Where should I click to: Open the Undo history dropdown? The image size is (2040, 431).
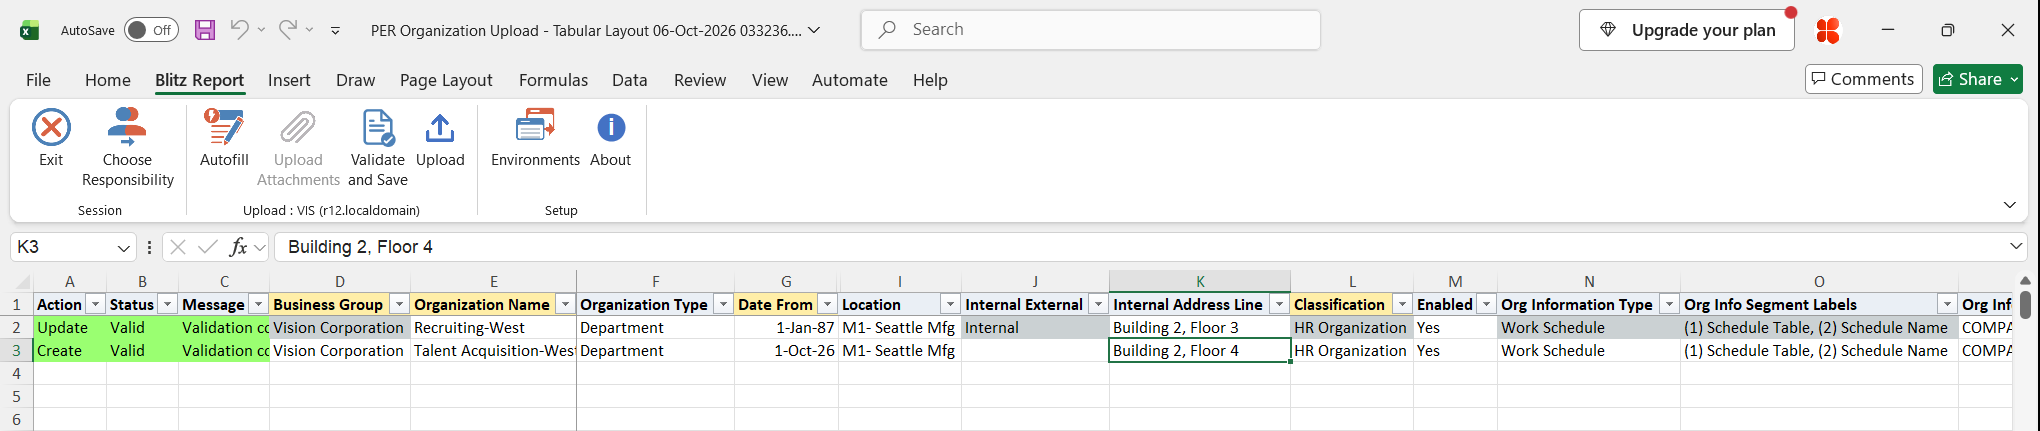261,30
